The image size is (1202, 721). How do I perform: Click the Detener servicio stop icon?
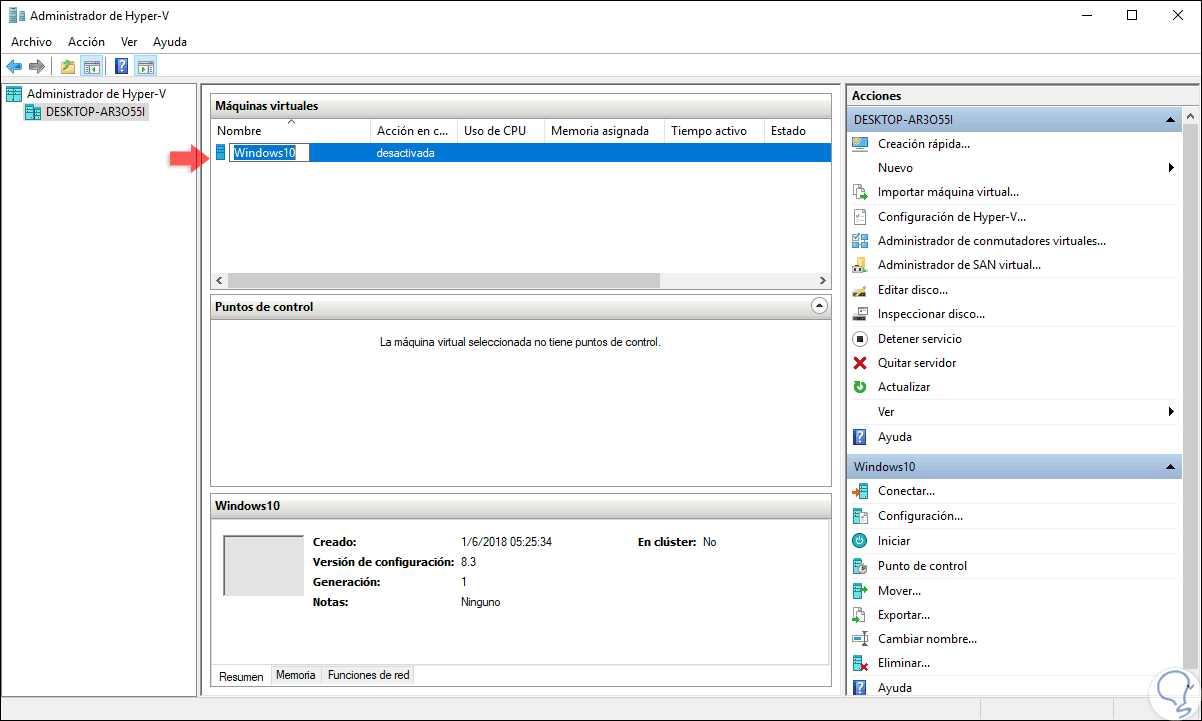(x=860, y=339)
